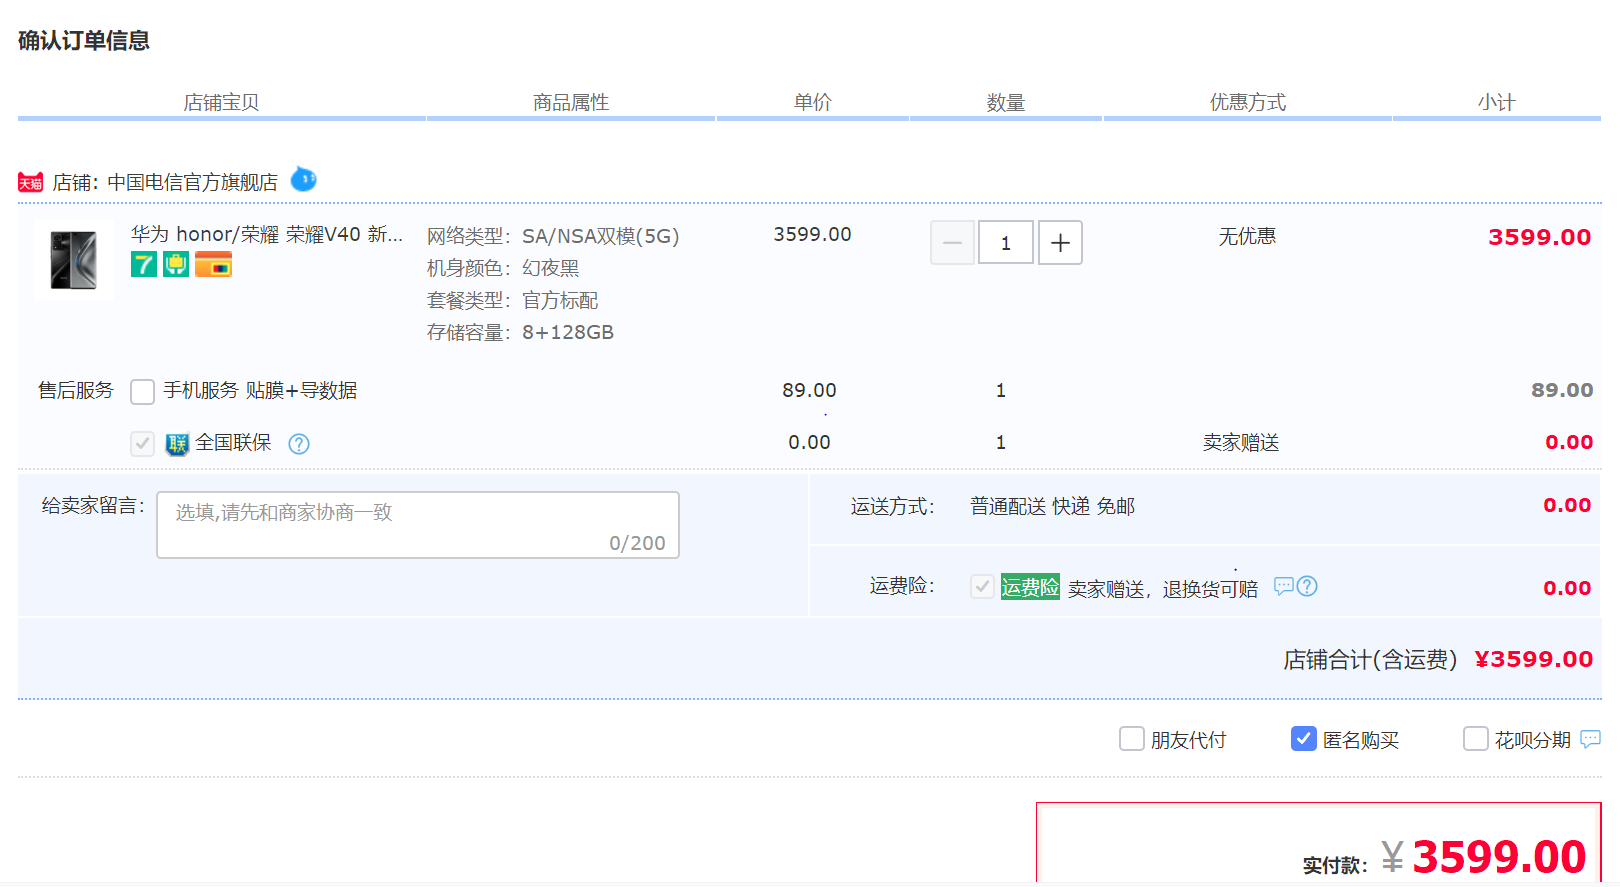
Task: Click the 确认订单信息 heading
Action: 84,40
